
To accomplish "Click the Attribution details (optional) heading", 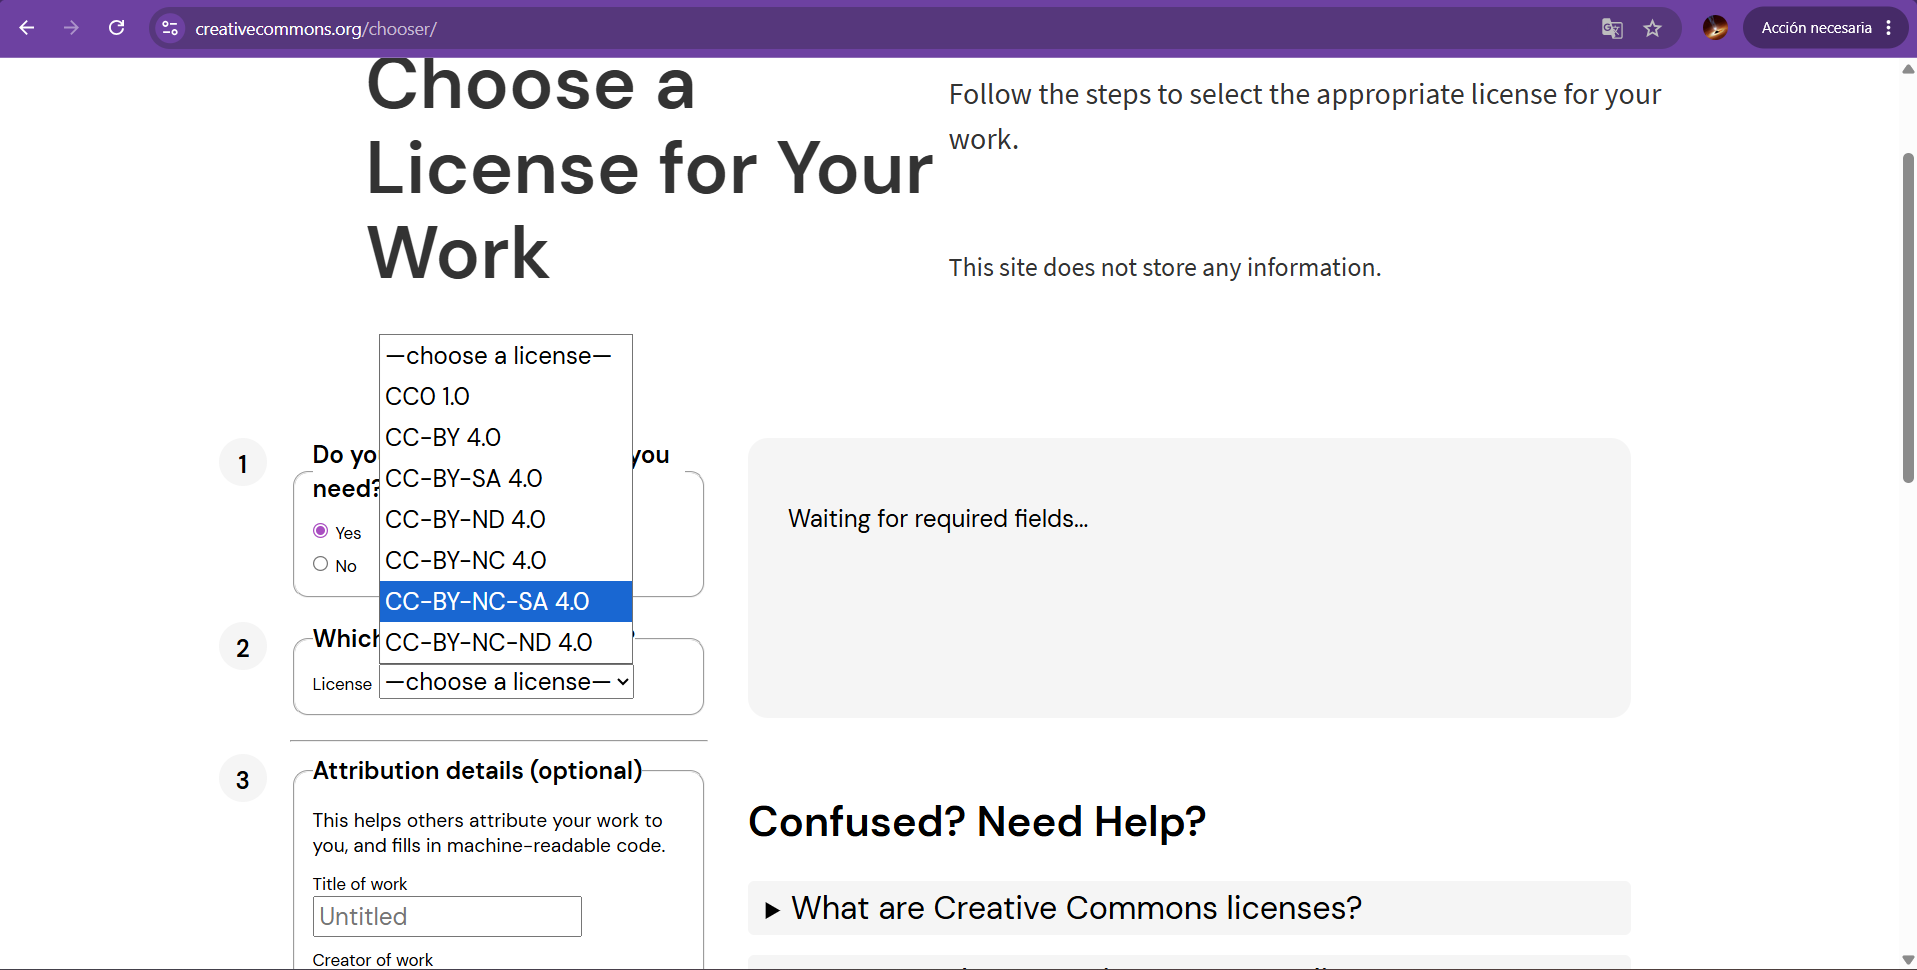I will pyautogui.click(x=478, y=771).
